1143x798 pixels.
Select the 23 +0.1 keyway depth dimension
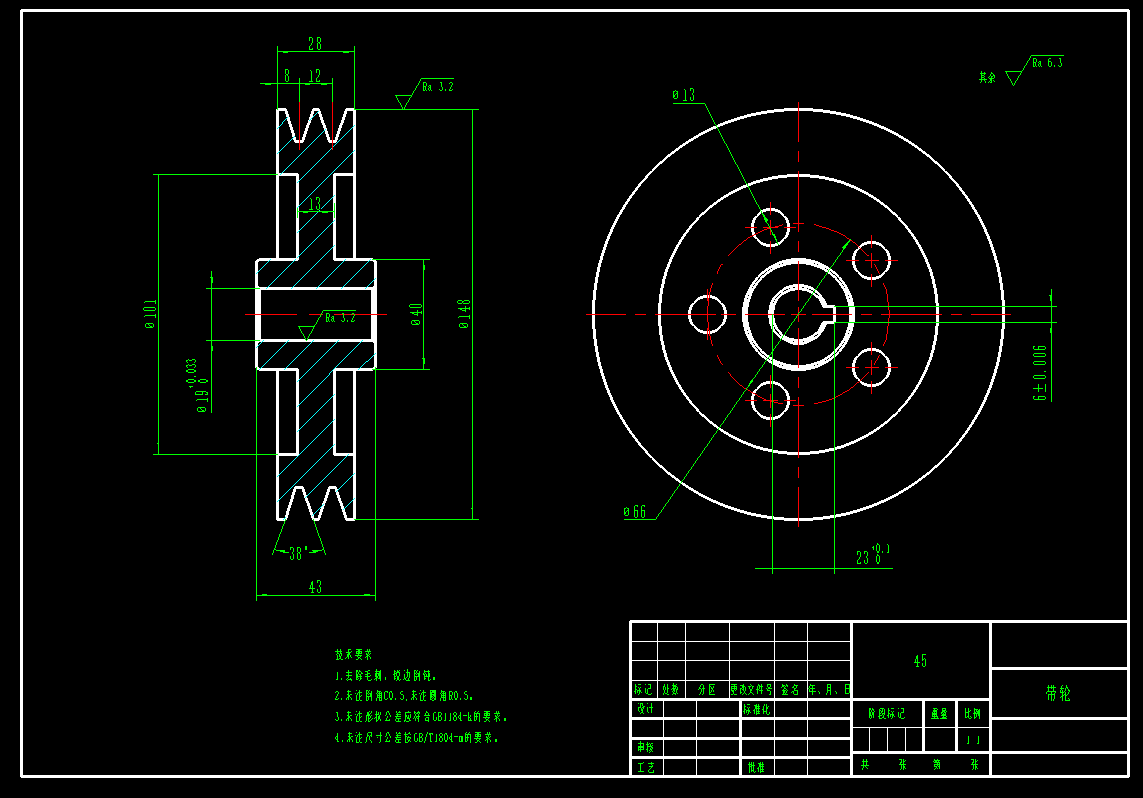click(x=873, y=555)
